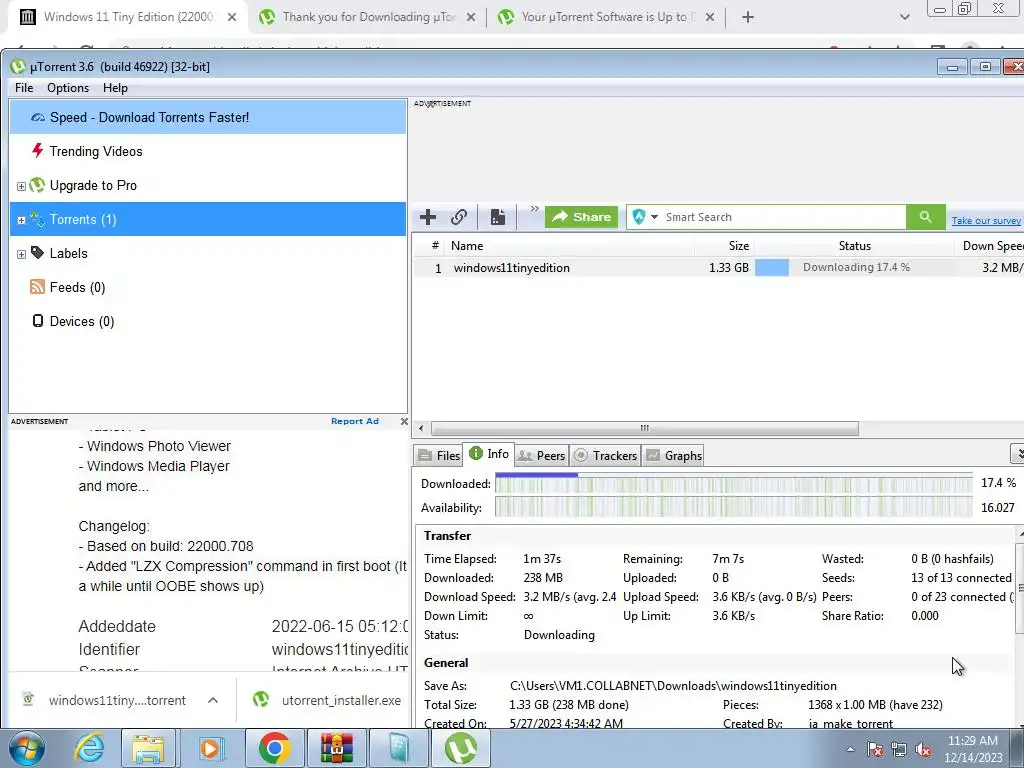Focus the Smart Search input field
The image size is (1024, 768).
[784, 217]
